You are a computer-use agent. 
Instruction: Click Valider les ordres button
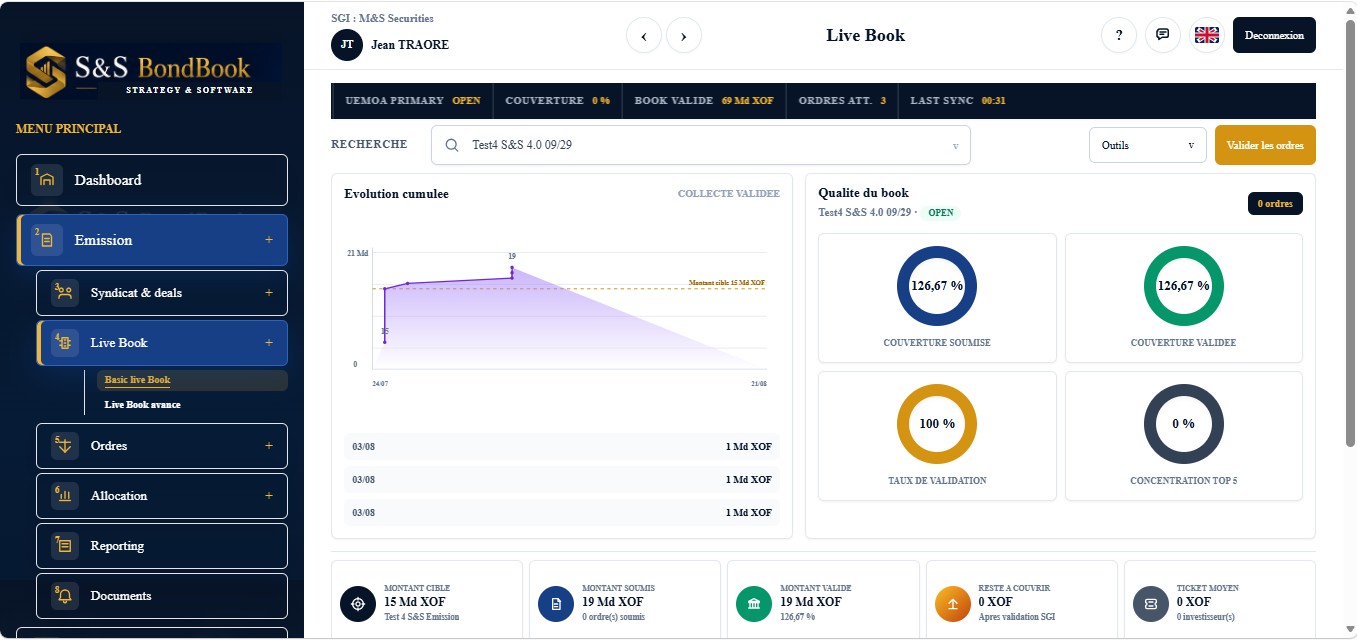[x=1265, y=145]
